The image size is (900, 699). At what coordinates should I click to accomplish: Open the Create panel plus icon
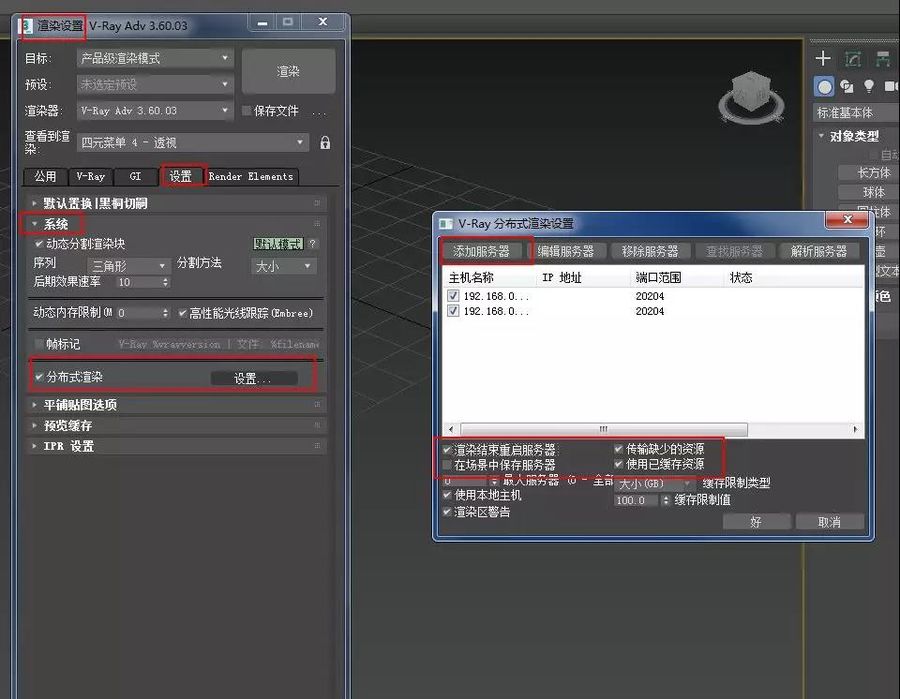coord(823,58)
